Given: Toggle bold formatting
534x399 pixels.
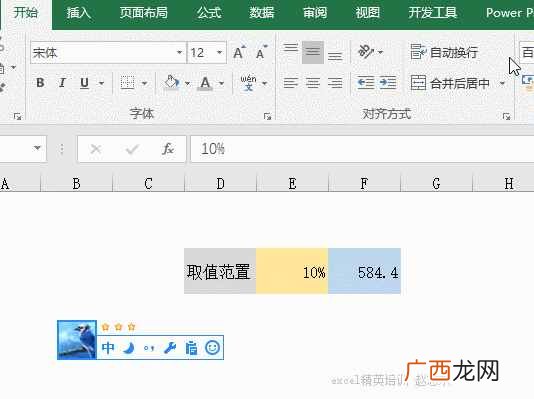Looking at the screenshot, I should click(x=40, y=83).
